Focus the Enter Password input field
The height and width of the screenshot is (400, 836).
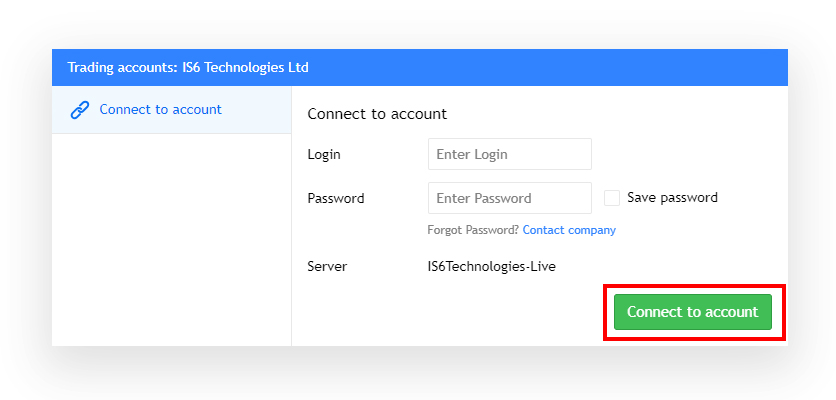510,198
